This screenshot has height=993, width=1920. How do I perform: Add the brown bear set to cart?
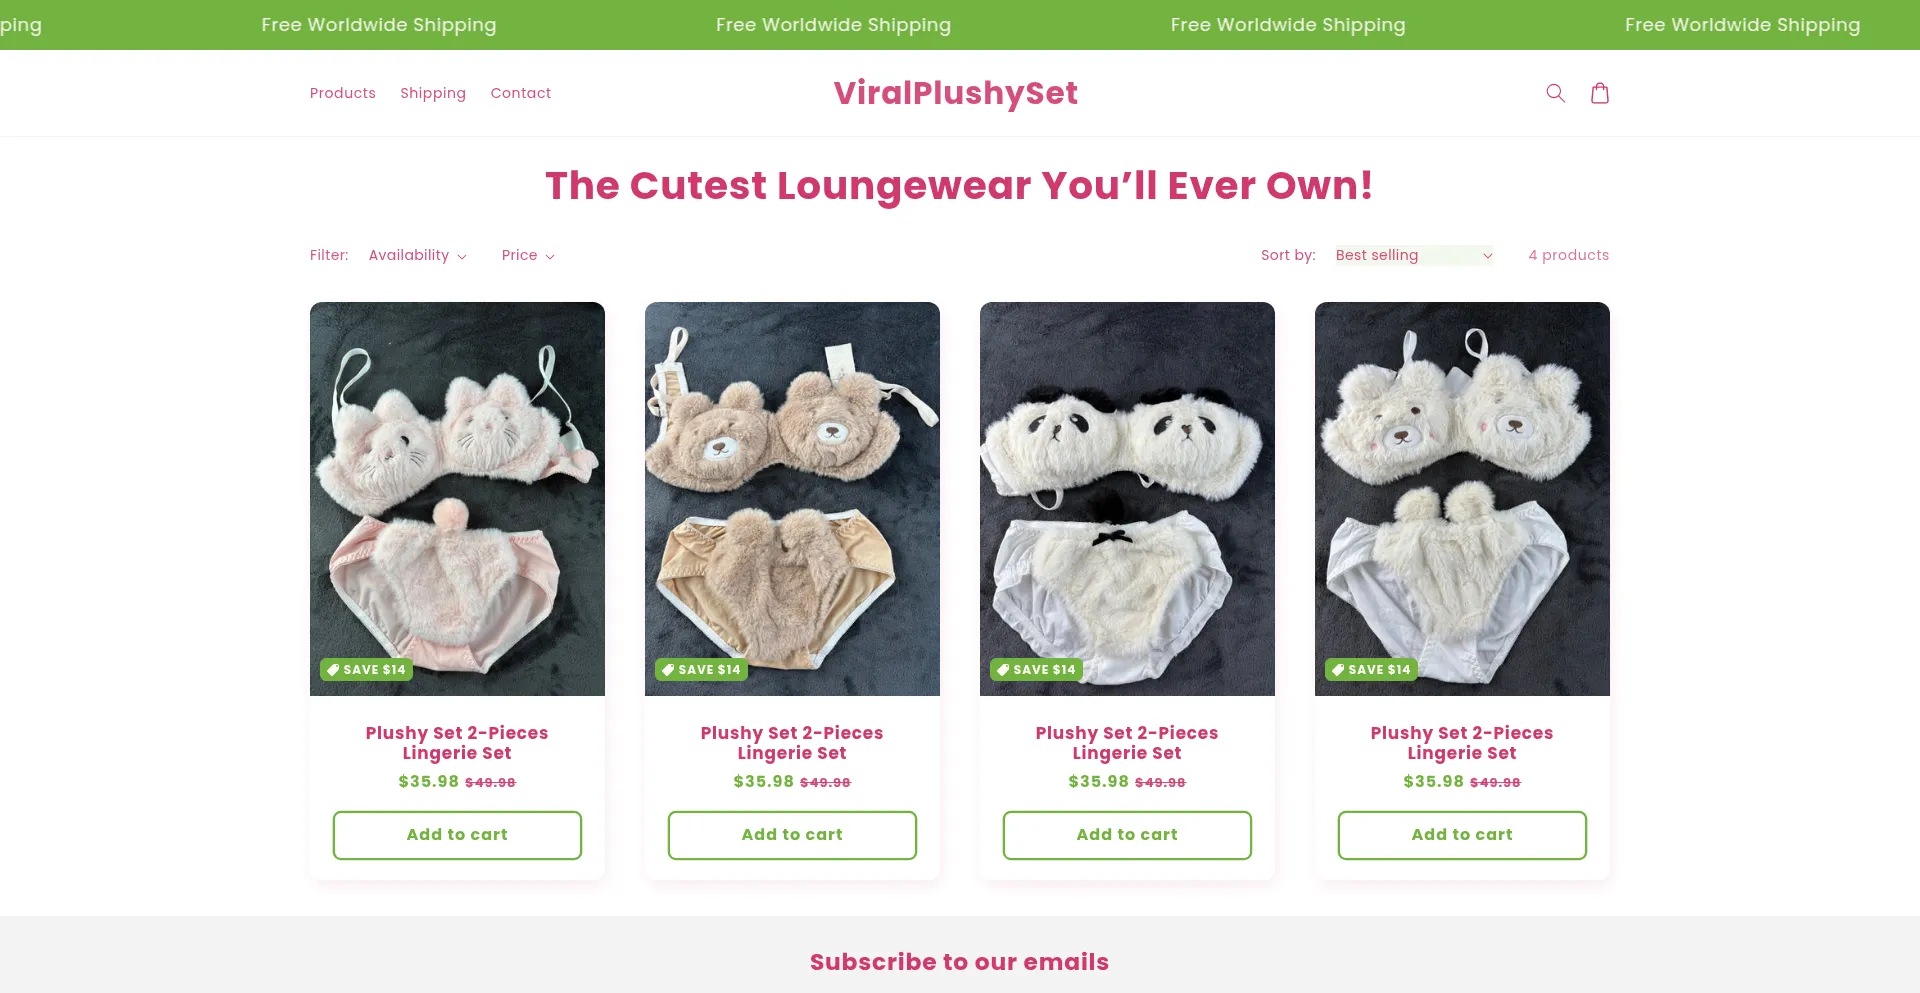coord(792,835)
